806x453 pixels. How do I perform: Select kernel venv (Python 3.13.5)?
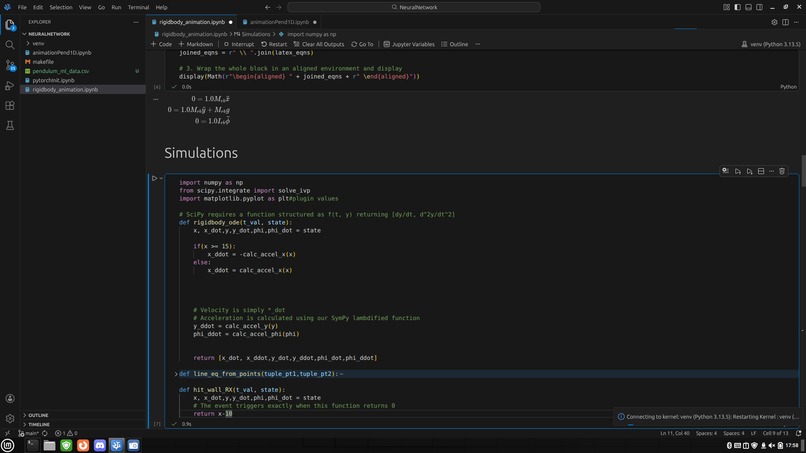click(771, 44)
